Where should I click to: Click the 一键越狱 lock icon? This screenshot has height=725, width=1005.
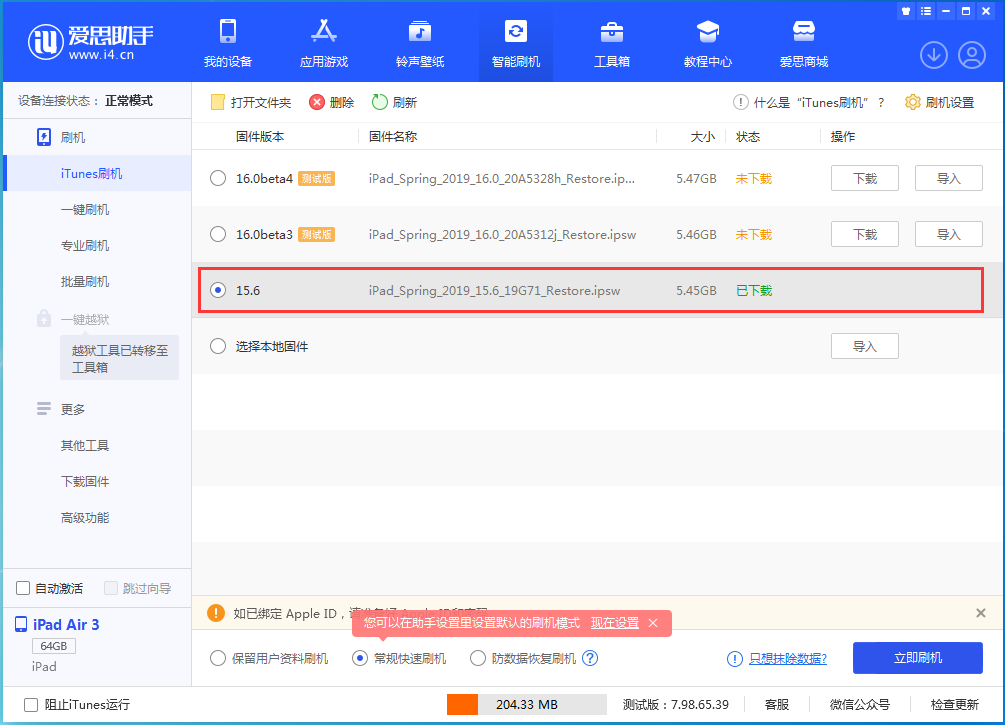pyautogui.click(x=44, y=318)
